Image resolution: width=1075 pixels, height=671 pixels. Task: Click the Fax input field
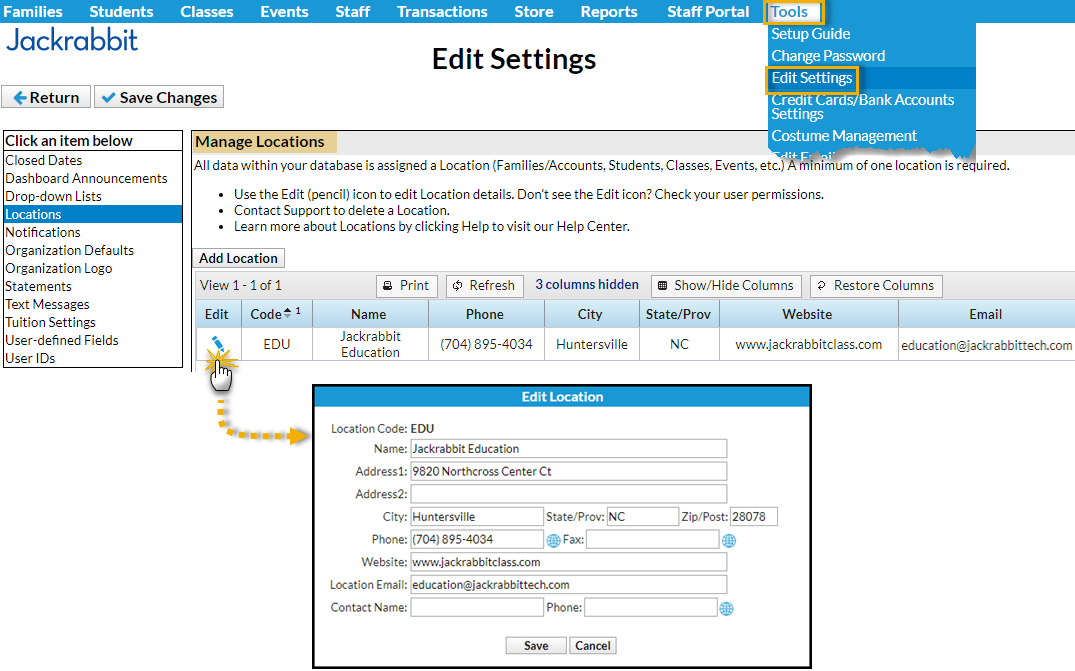pos(653,539)
